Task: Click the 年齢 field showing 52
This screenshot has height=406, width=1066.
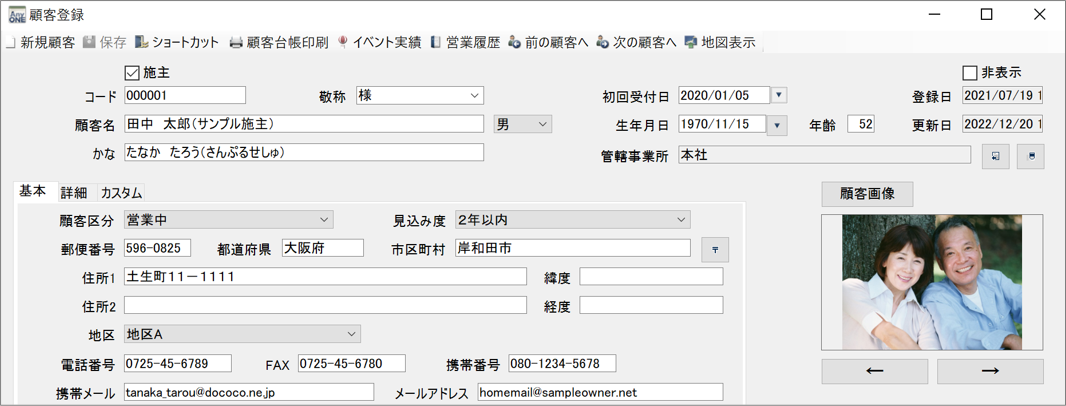Action: click(x=861, y=124)
